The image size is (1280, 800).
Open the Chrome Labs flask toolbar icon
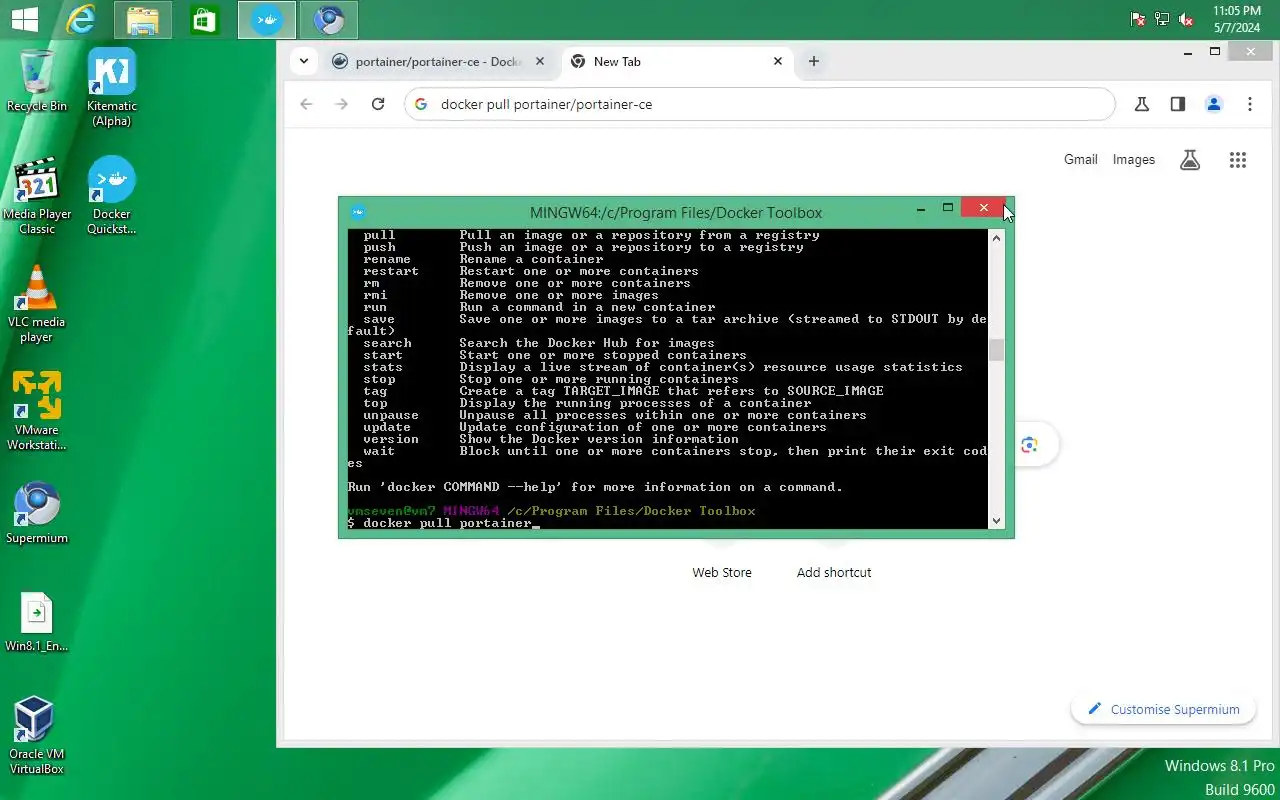(1142, 104)
